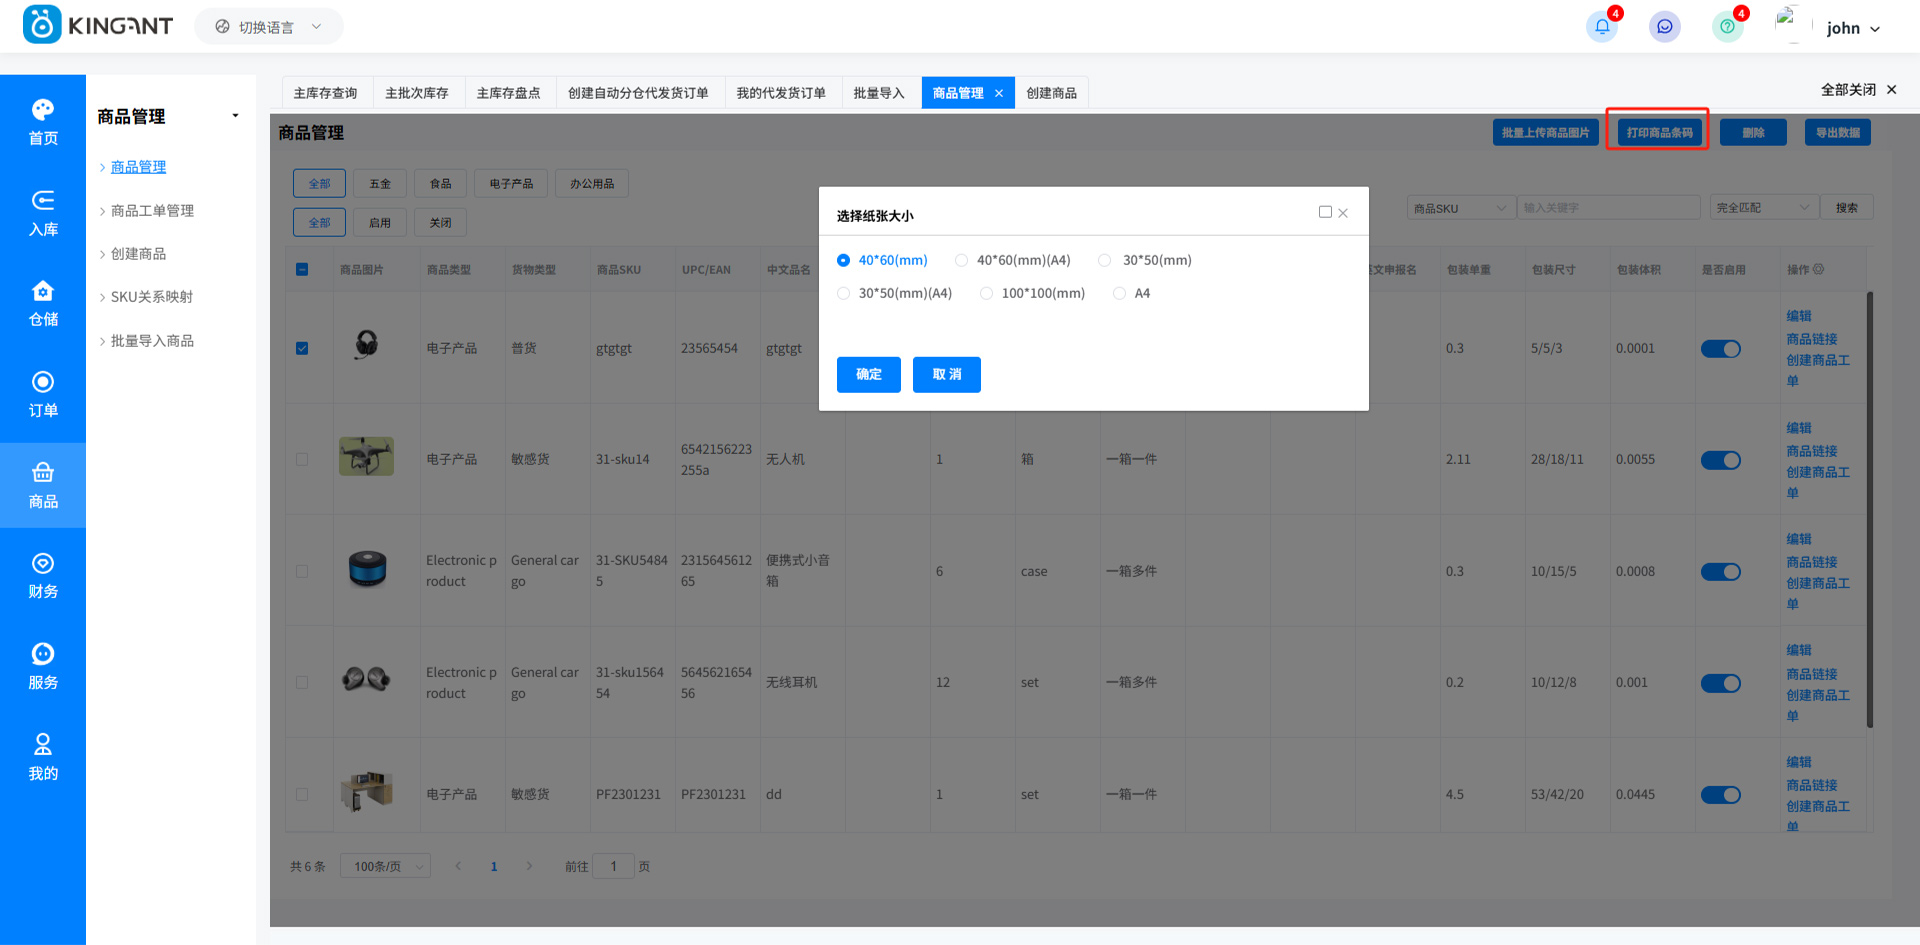The image size is (1920, 945).
Task: Click the table's vertical scrollbar
Action: pyautogui.click(x=1869, y=510)
